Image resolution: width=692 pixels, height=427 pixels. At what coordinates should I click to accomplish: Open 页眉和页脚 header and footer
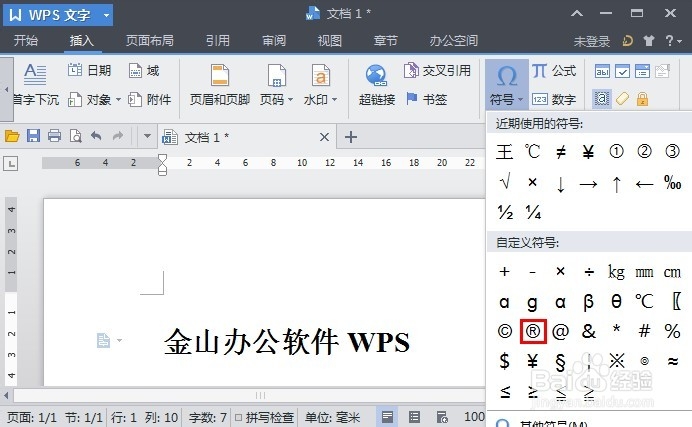(220, 86)
